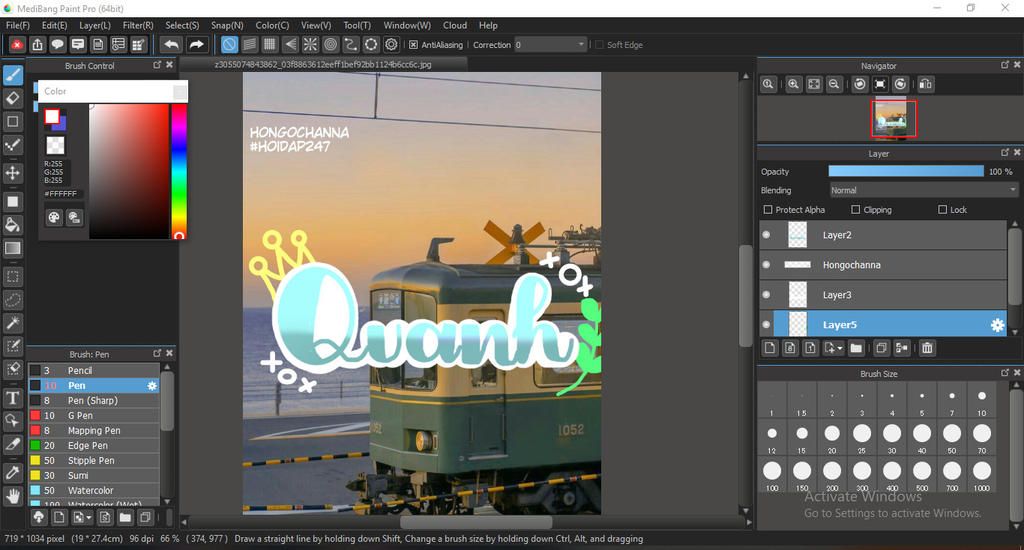Turn snap off with the blue icon
The image size is (1024, 550).
(x=229, y=44)
